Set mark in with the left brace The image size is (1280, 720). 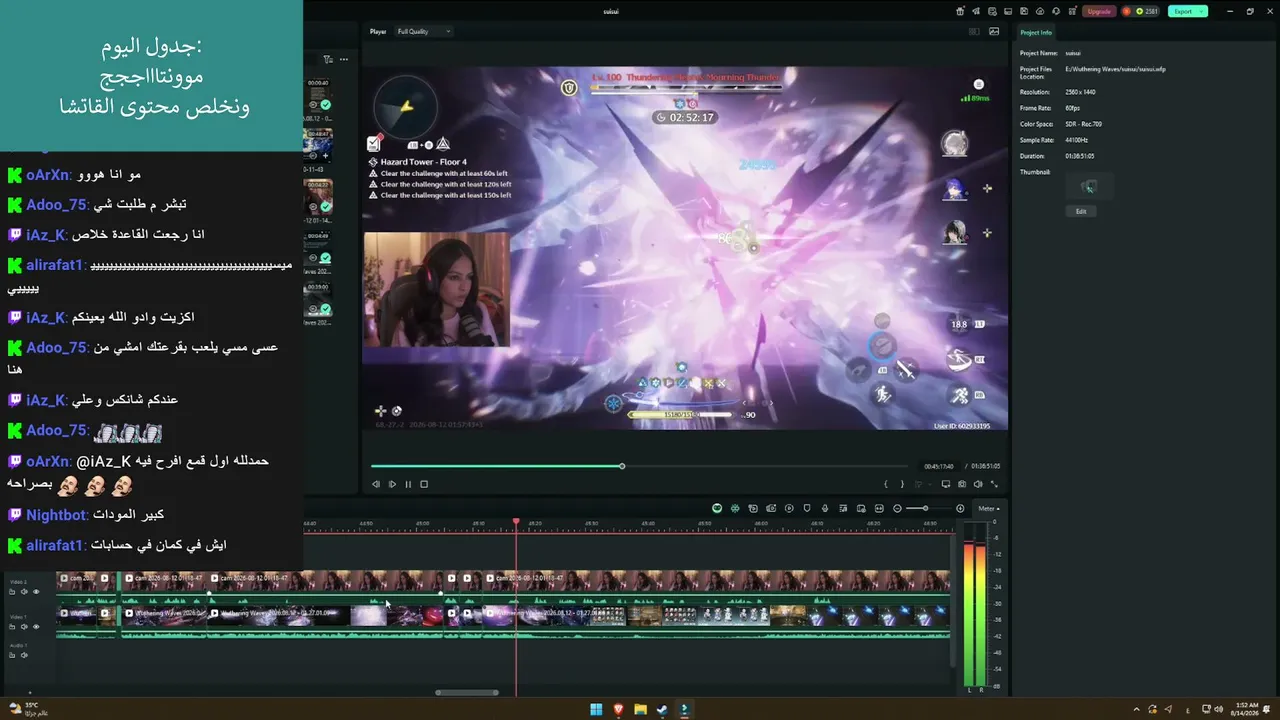tap(886, 484)
